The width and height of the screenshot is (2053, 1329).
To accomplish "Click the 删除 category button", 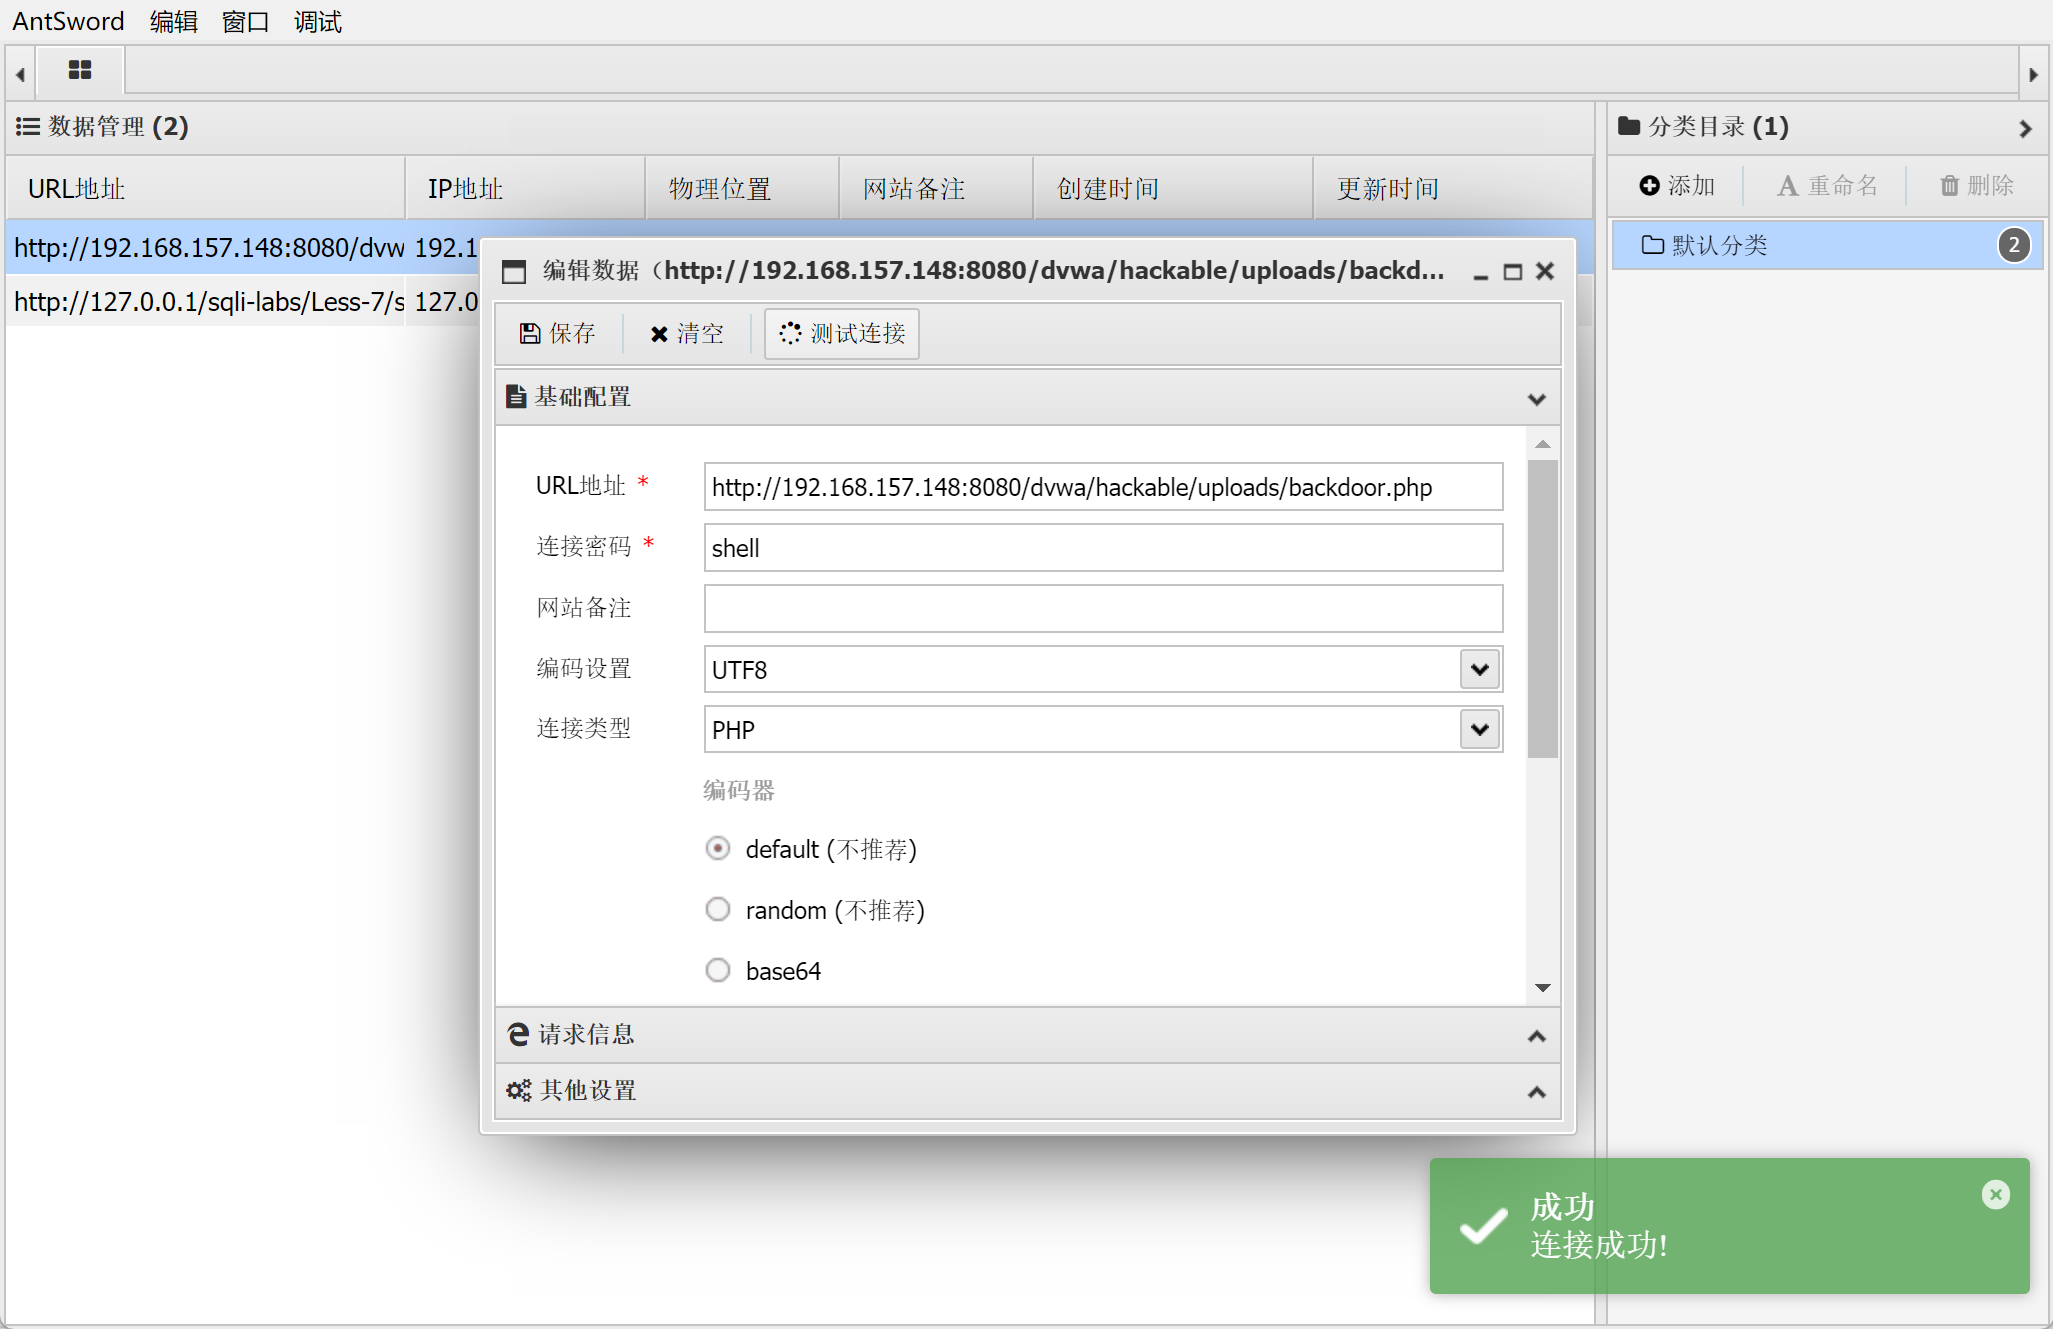I will coord(1977,186).
